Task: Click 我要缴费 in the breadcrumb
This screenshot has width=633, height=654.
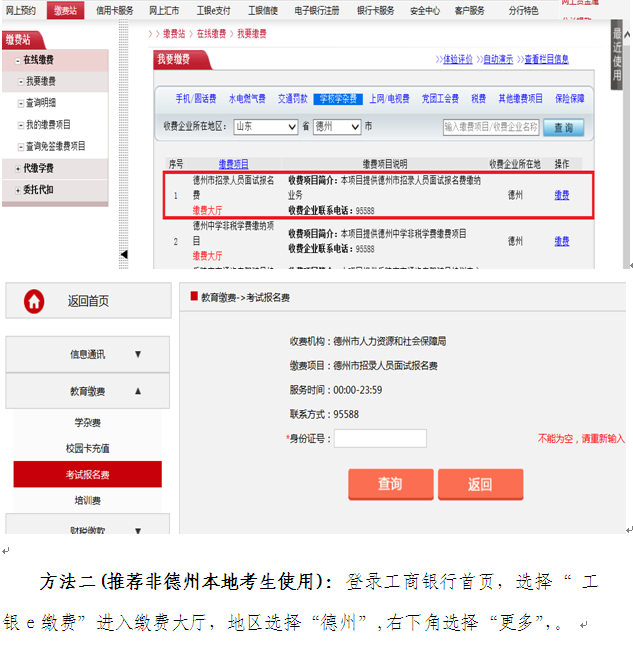Action: click(x=252, y=34)
